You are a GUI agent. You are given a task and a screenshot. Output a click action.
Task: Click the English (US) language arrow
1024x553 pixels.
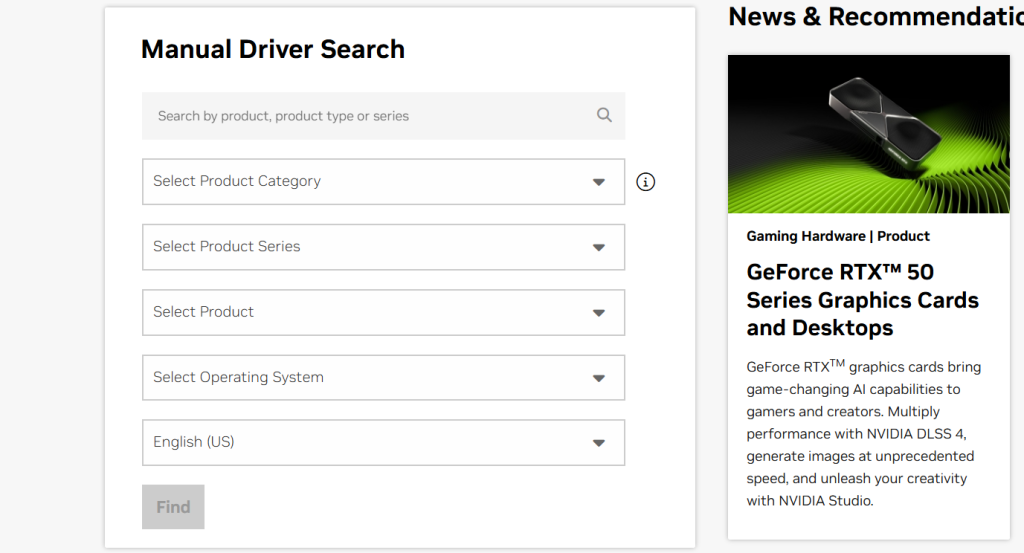[599, 443]
